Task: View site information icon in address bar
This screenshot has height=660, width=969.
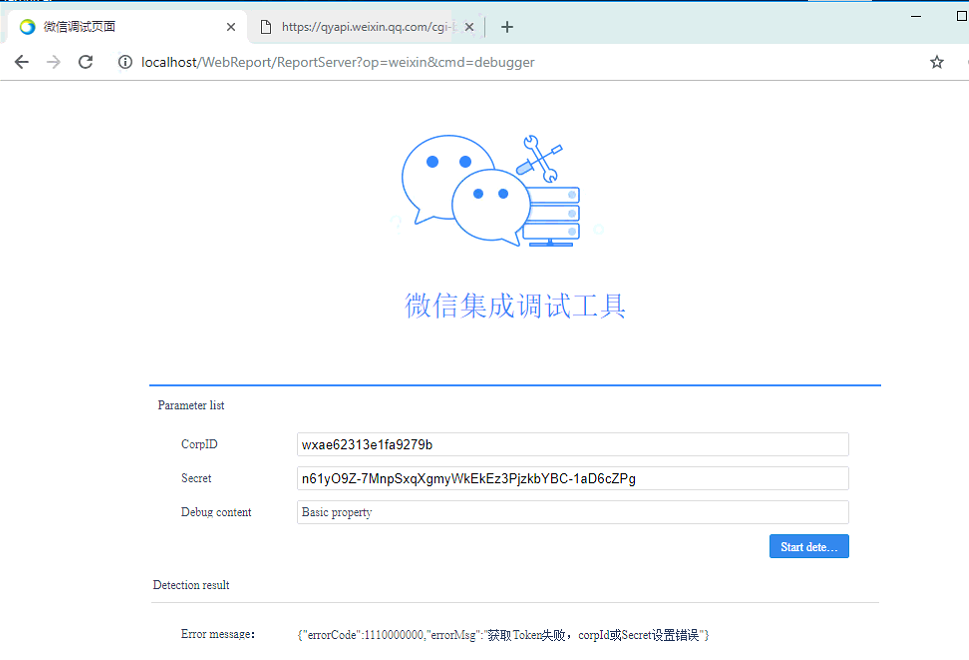Action: [125, 62]
